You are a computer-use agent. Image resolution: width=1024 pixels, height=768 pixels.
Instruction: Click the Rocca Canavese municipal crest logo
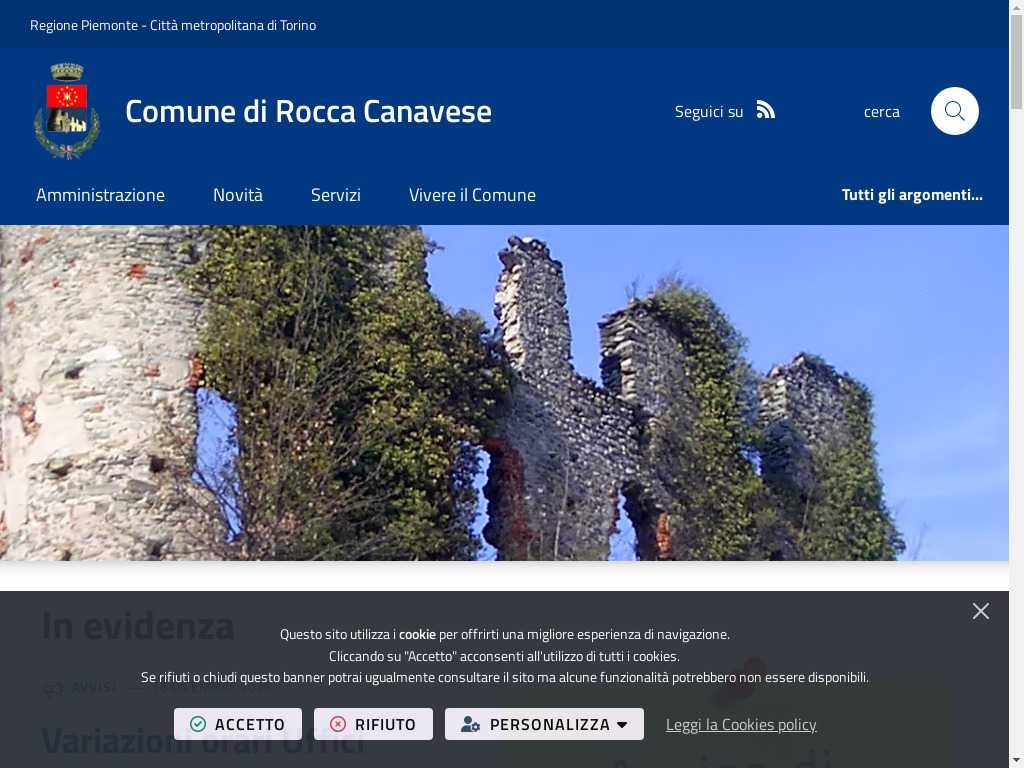67,111
